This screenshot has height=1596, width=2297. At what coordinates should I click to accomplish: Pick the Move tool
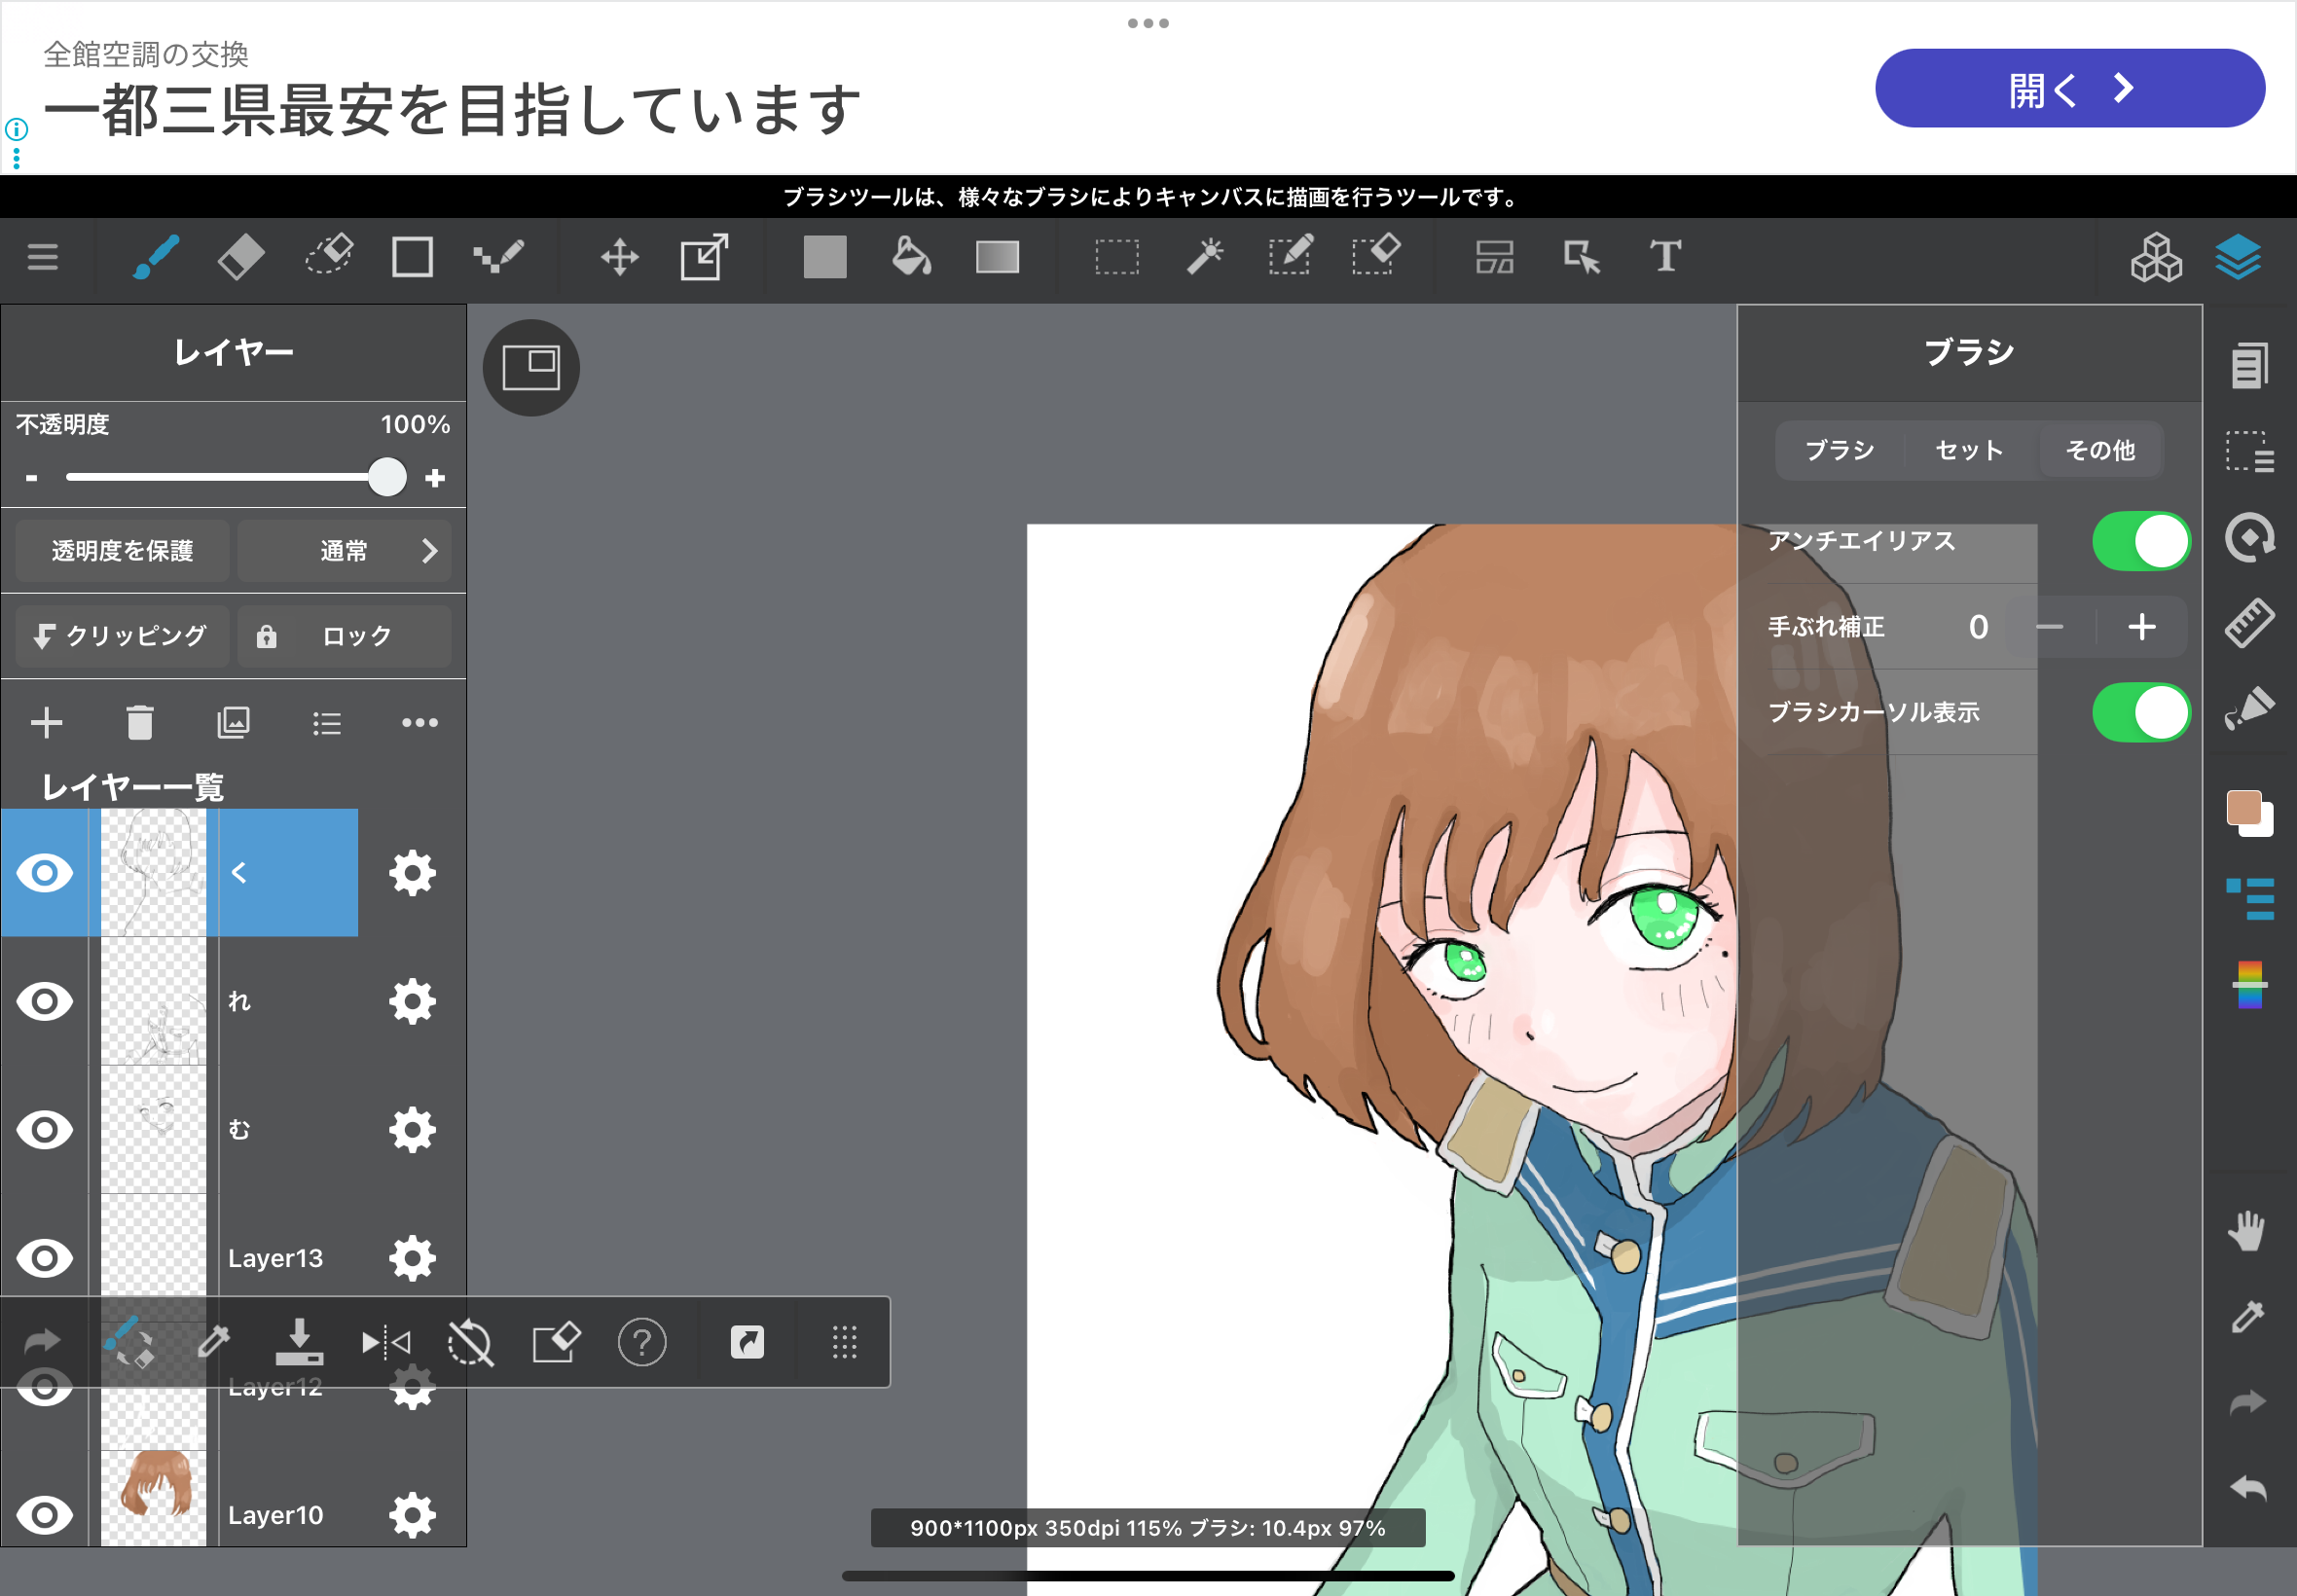click(620, 258)
